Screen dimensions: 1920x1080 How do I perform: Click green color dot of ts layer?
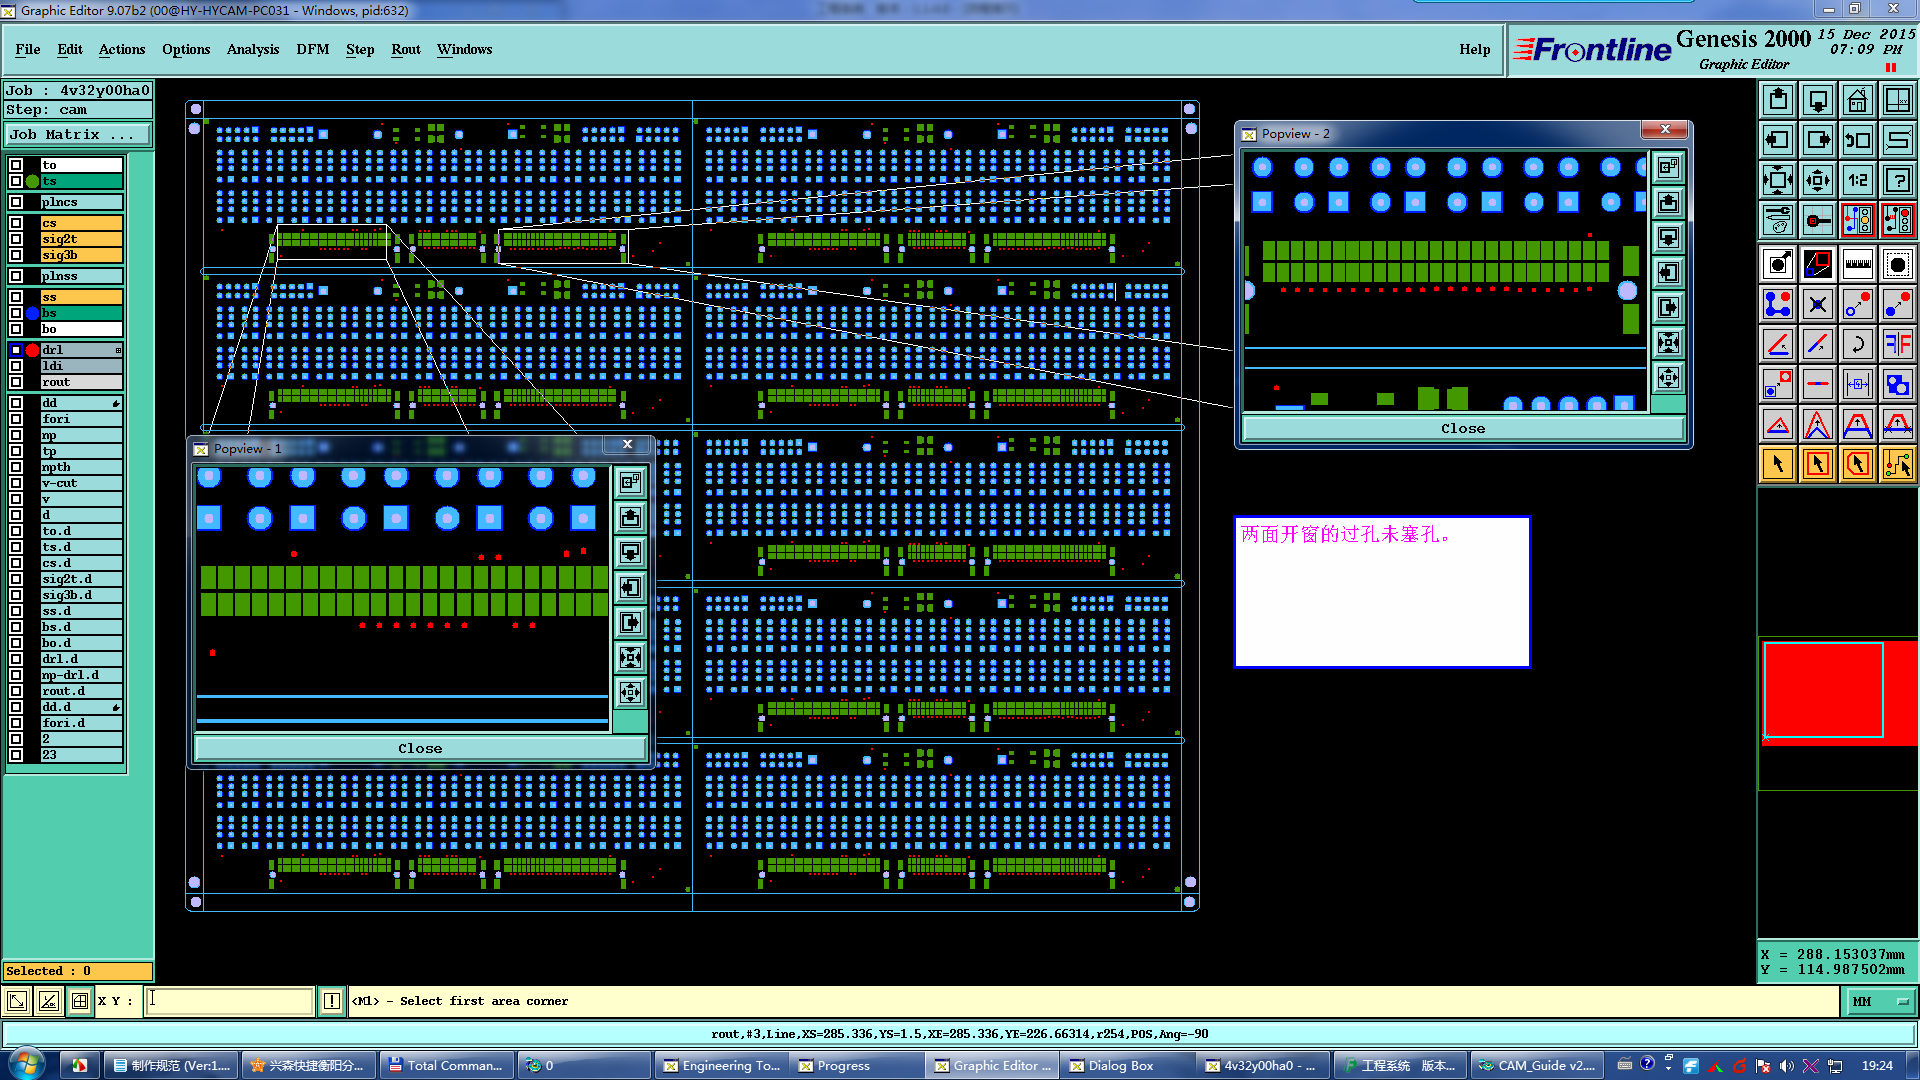coord(33,181)
